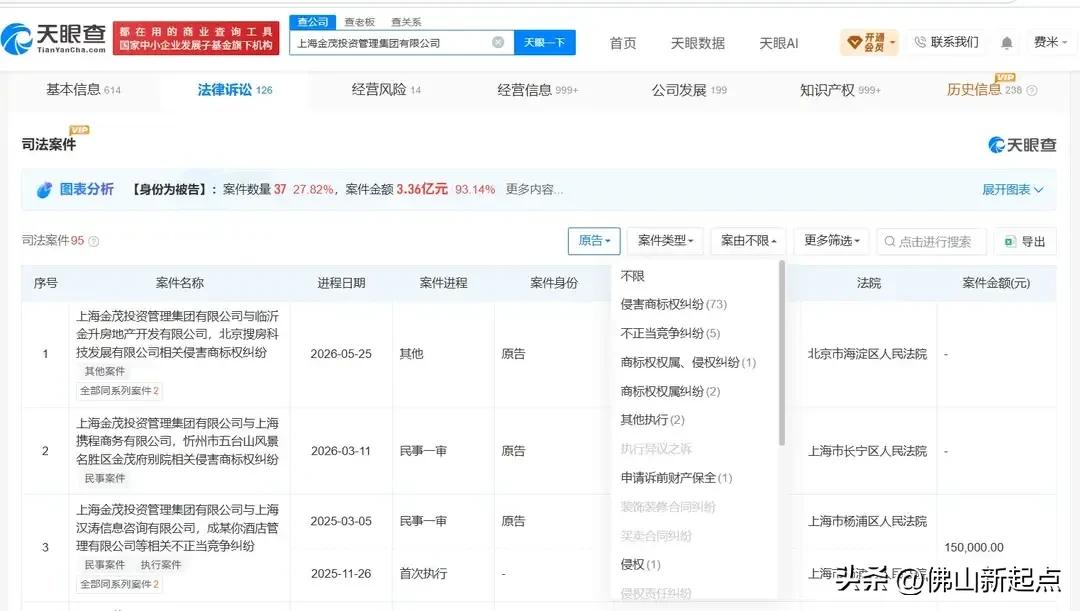Open the 知识产权 tab
The width and height of the screenshot is (1080, 611).
(840, 90)
